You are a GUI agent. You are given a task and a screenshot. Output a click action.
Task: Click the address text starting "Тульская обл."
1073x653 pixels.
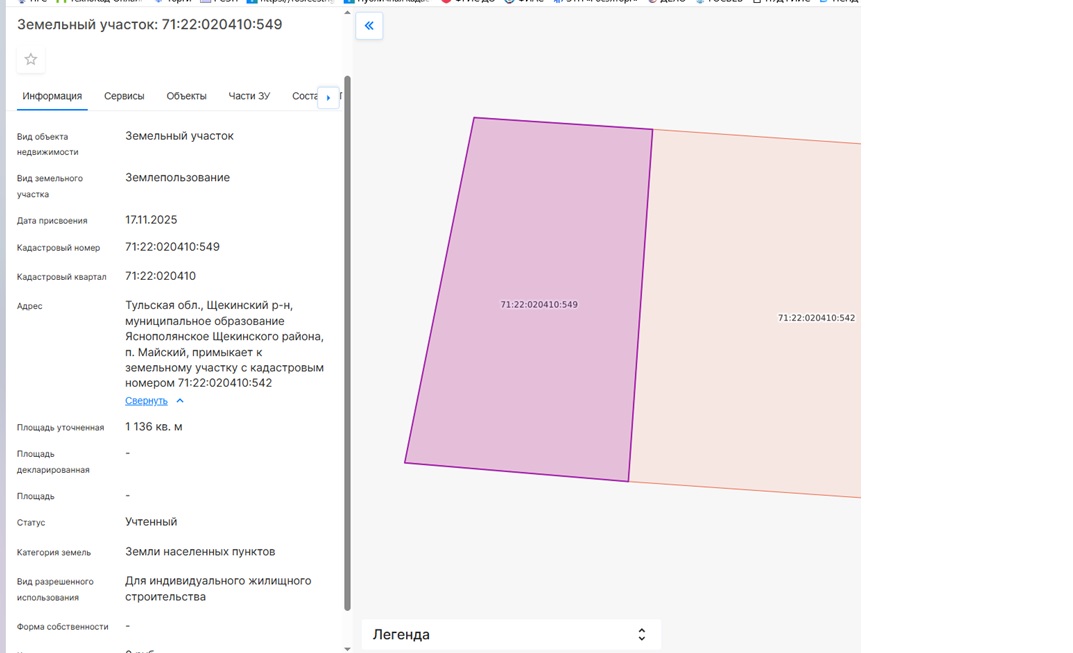(x=224, y=344)
